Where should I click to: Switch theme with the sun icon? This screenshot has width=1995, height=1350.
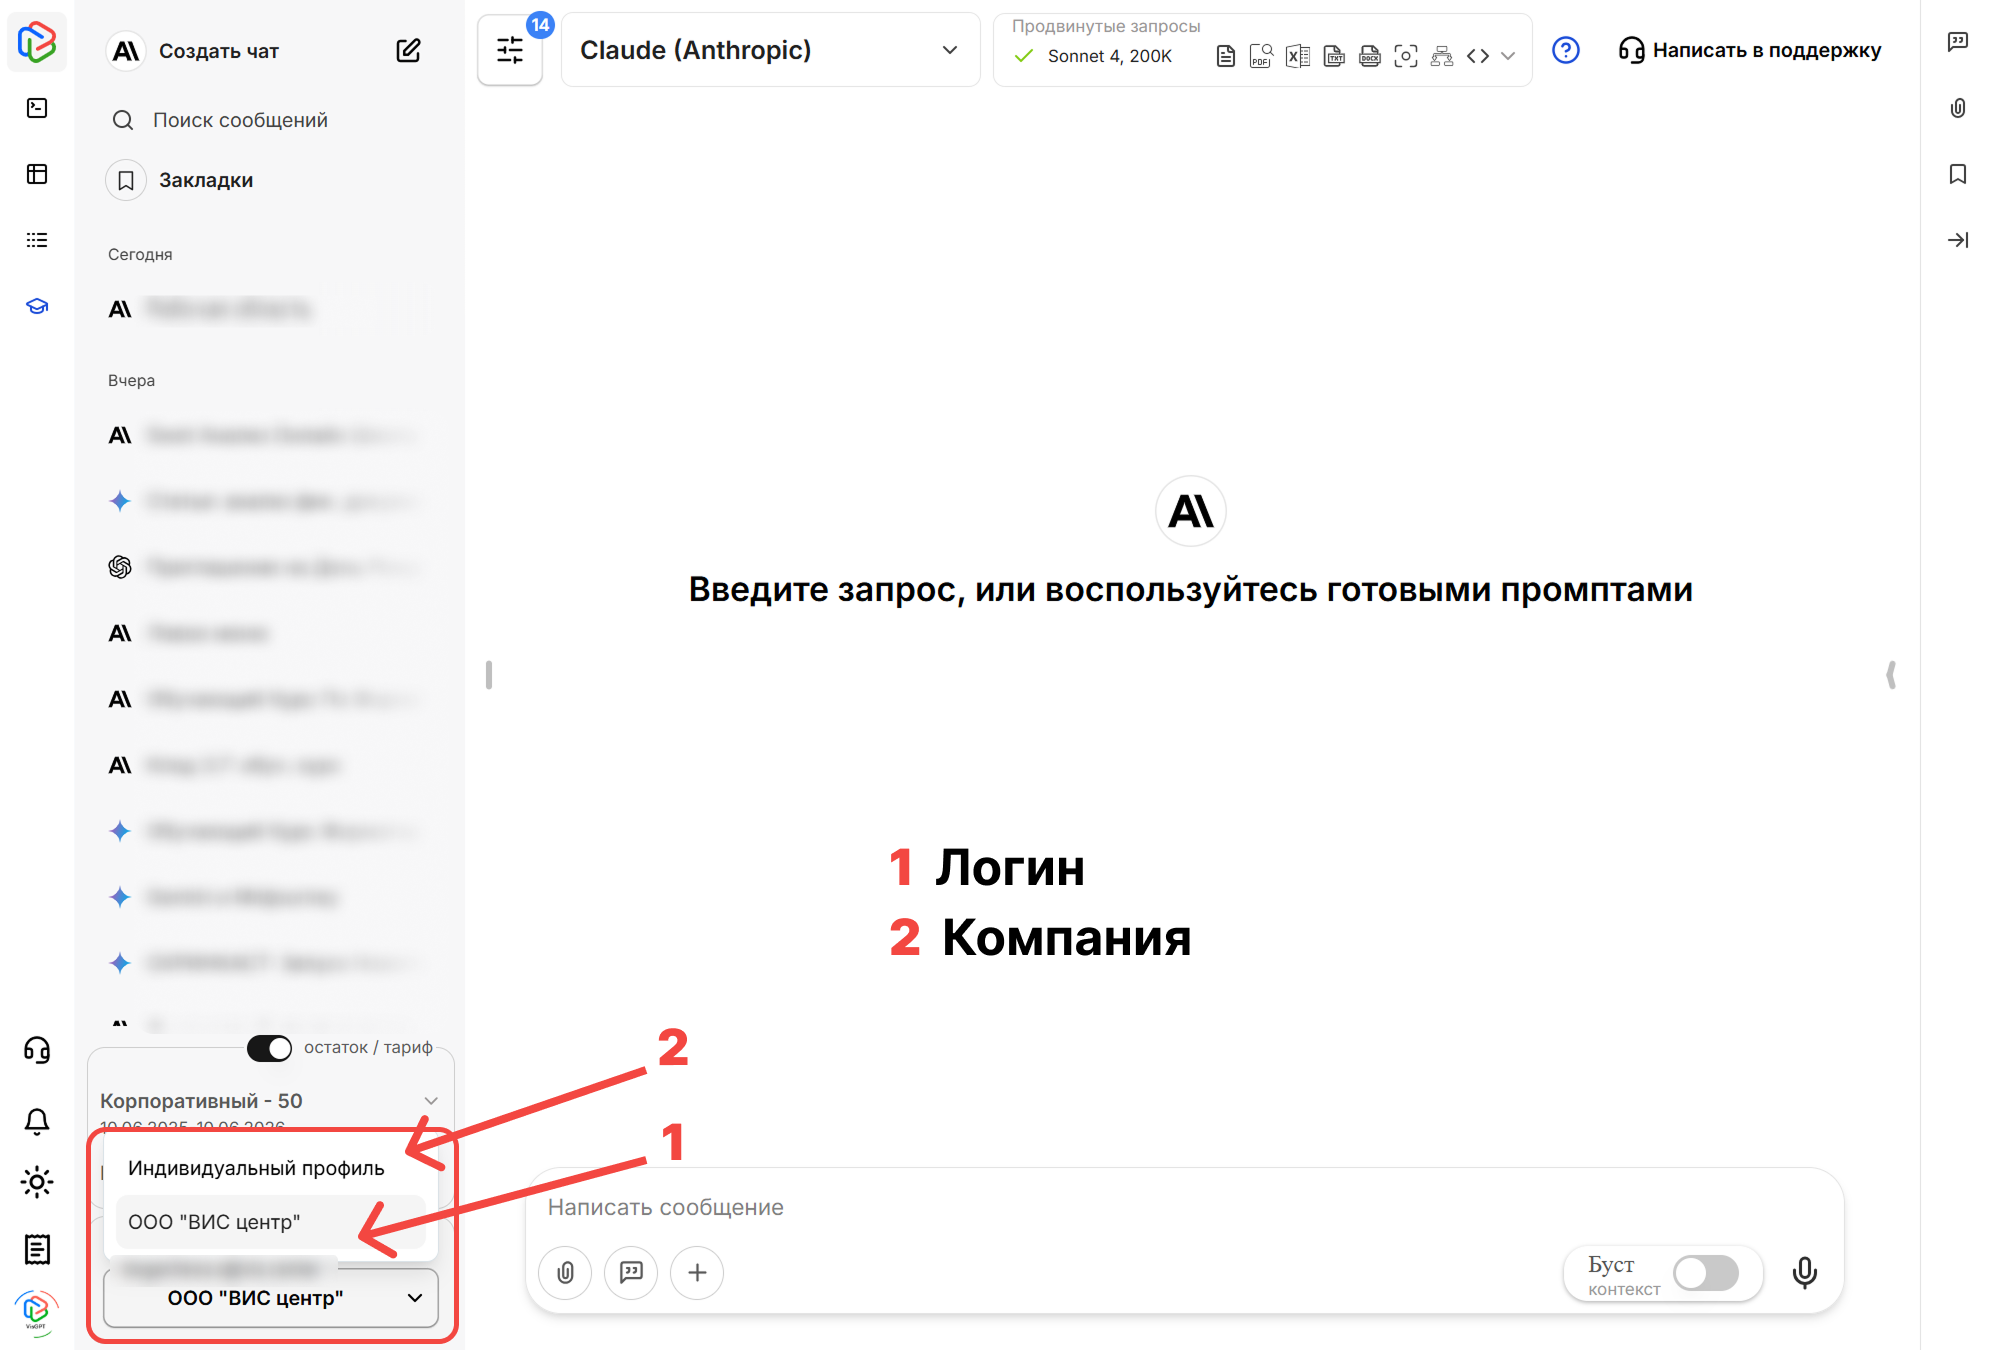[37, 1183]
